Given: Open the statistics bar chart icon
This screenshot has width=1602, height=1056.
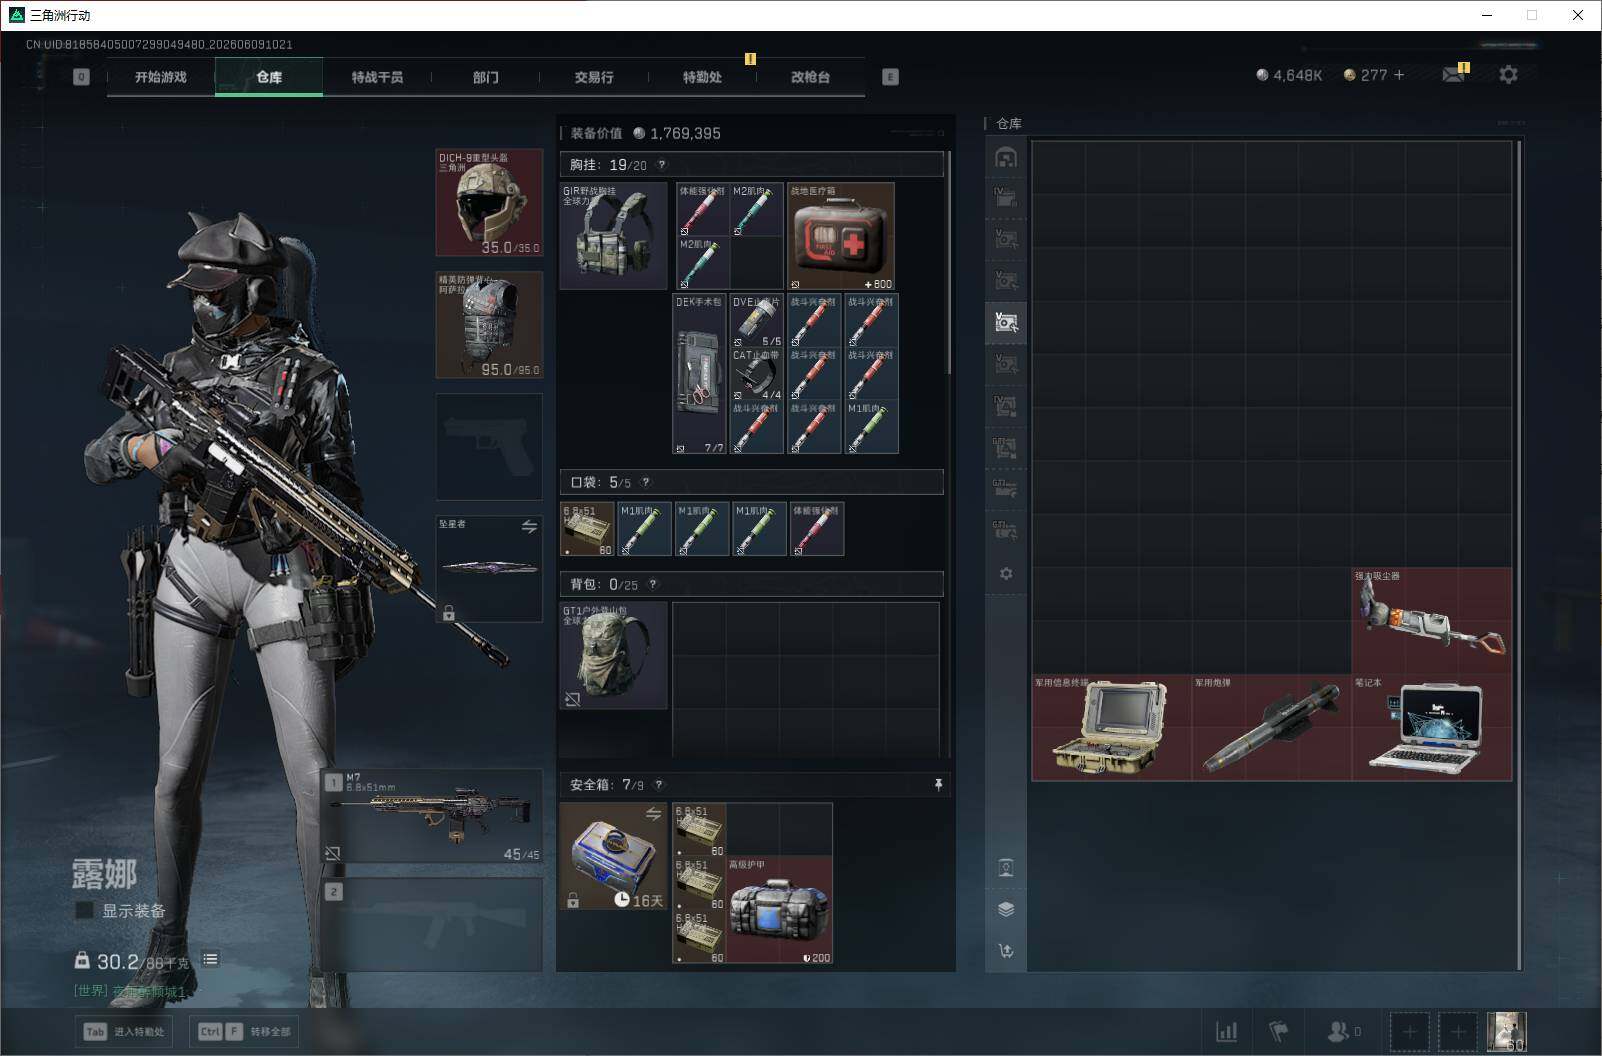Looking at the screenshot, I should (x=1226, y=1031).
